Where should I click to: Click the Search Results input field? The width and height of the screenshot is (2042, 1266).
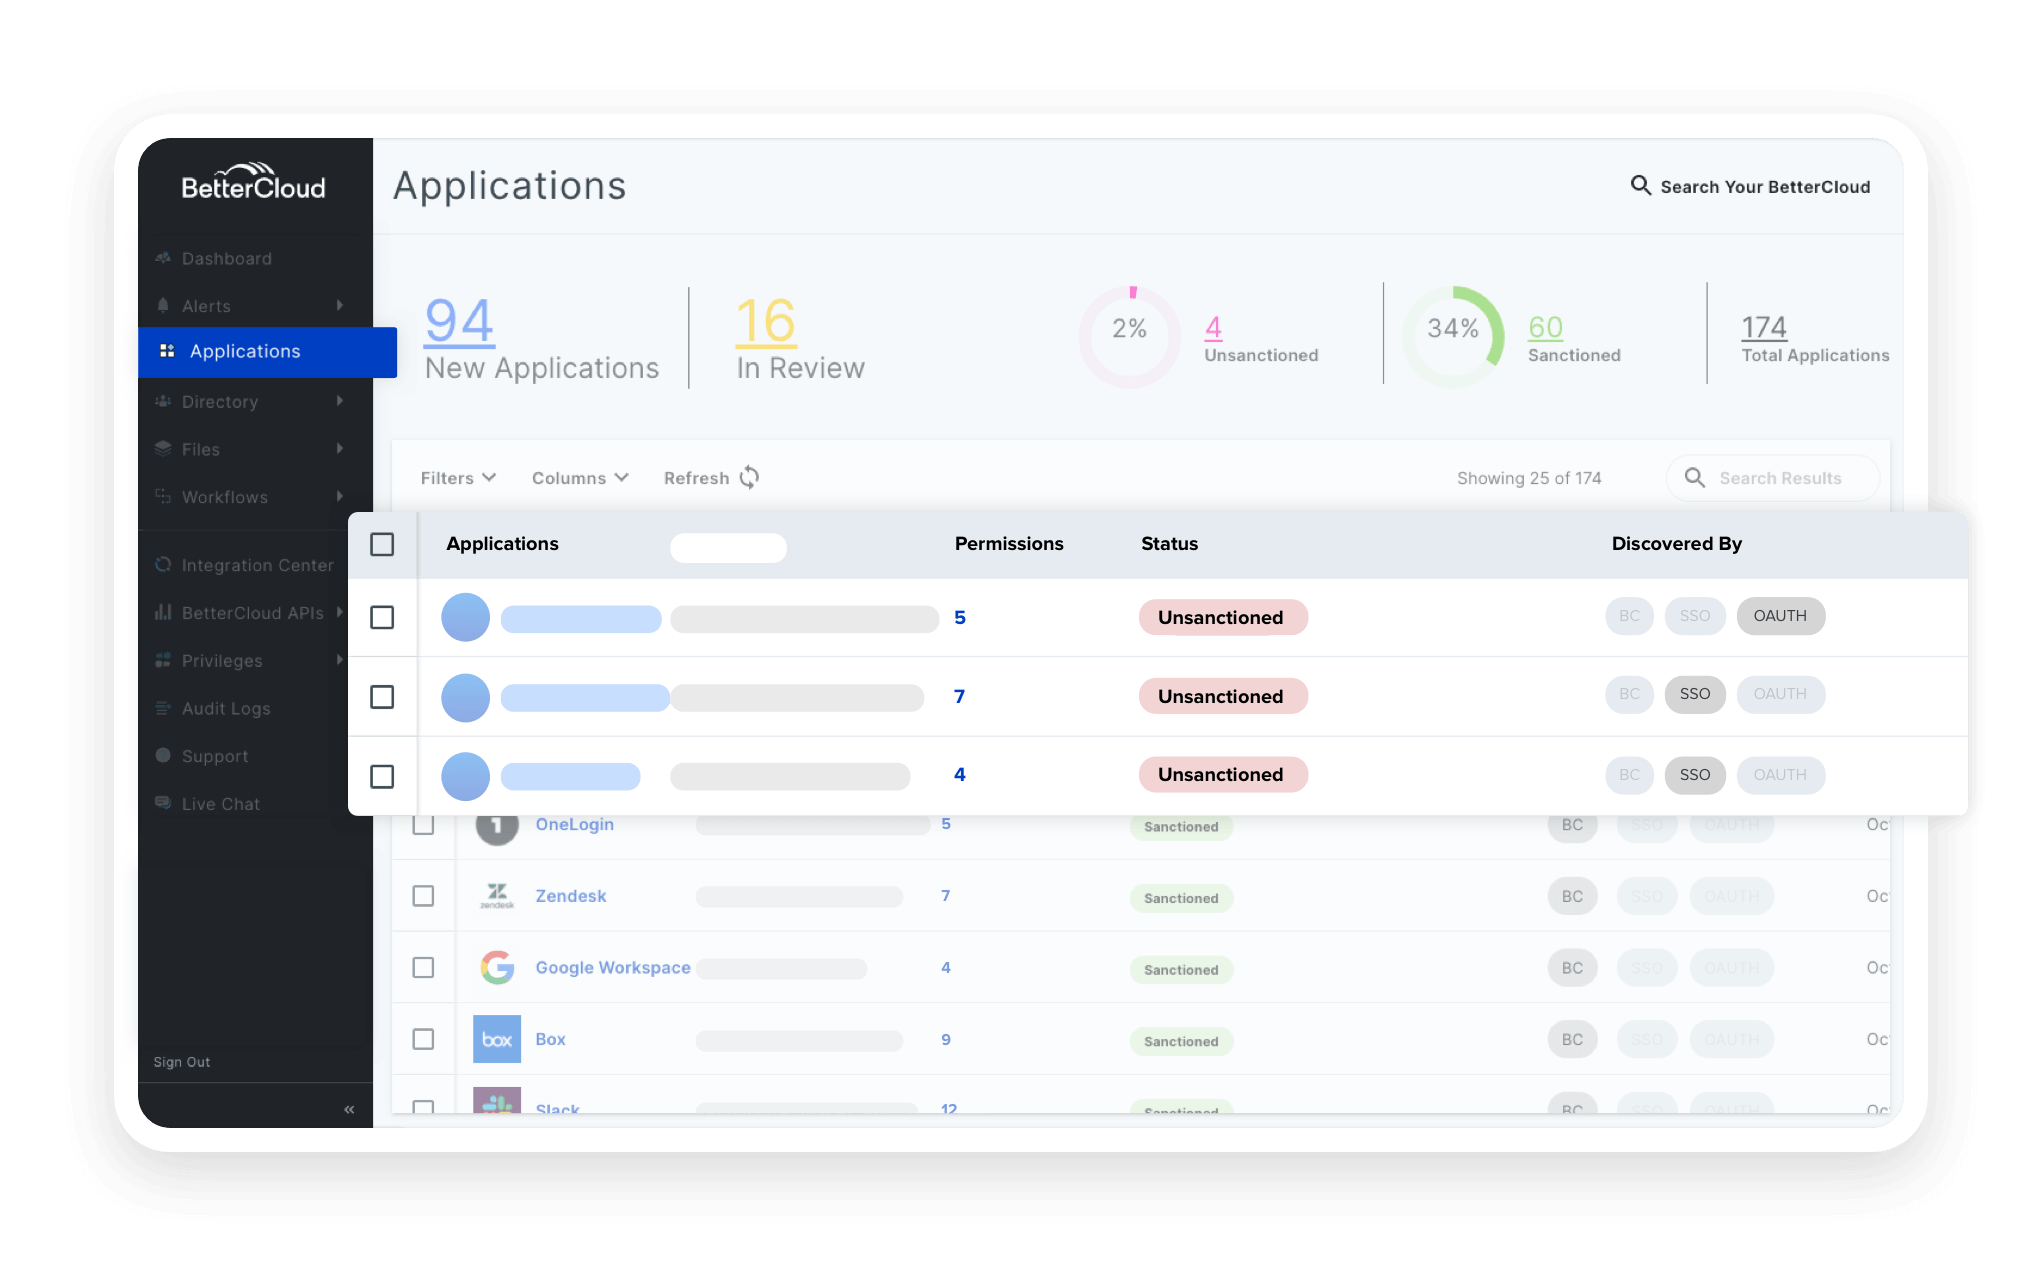[1772, 478]
